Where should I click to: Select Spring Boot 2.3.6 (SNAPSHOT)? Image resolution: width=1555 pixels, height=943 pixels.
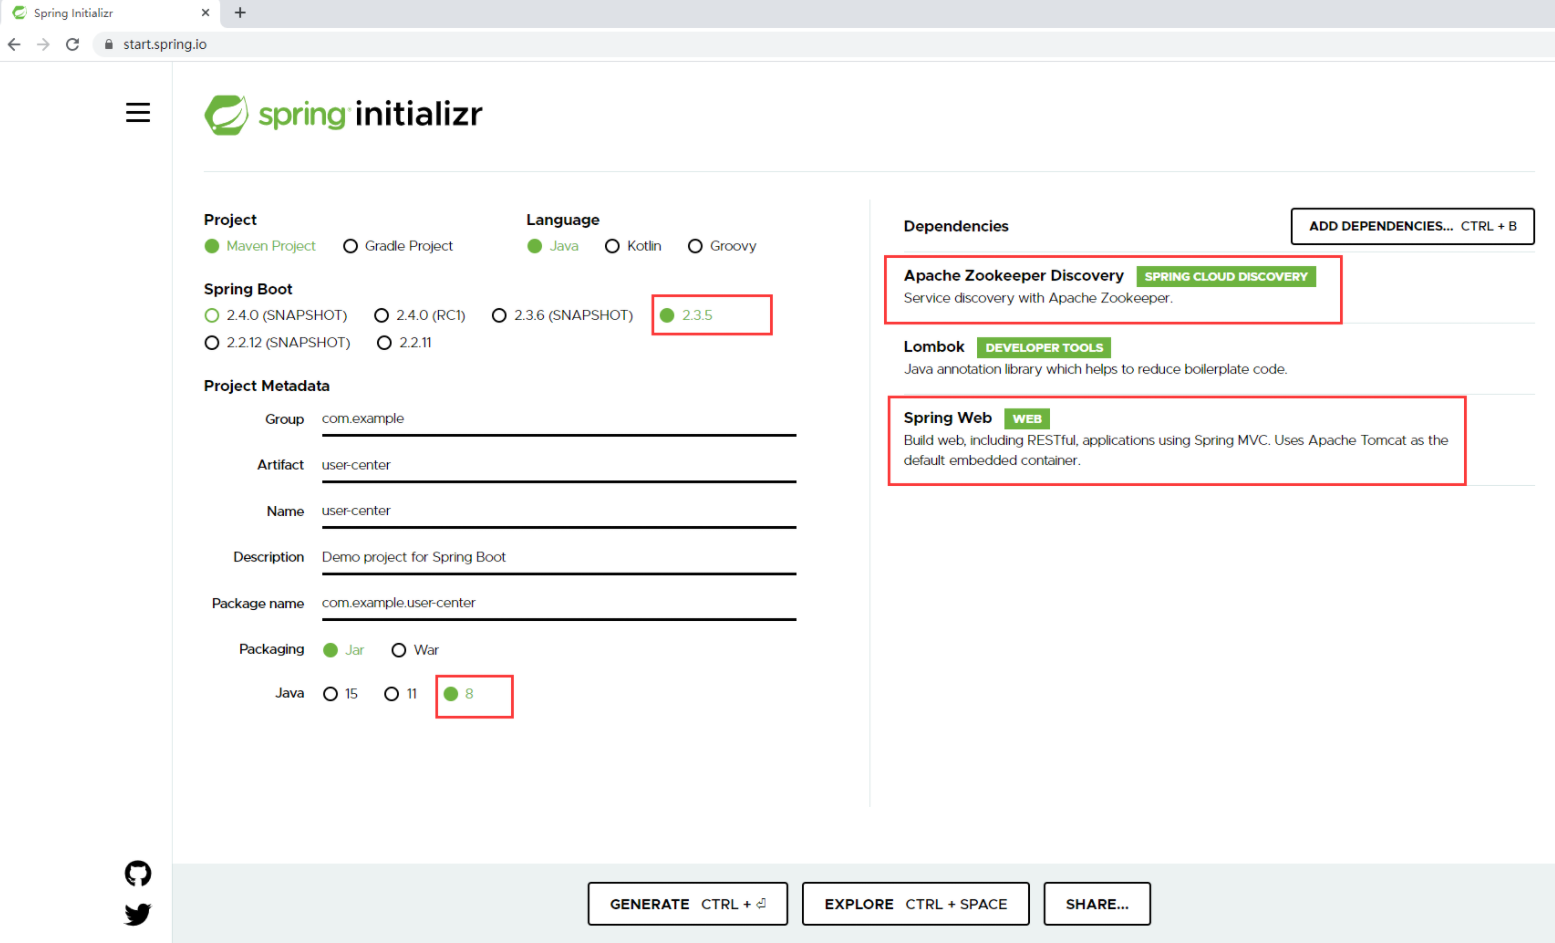coord(563,315)
